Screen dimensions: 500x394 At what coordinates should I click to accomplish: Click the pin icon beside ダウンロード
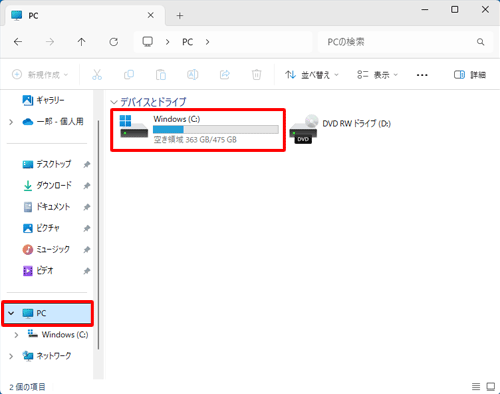coord(87,186)
